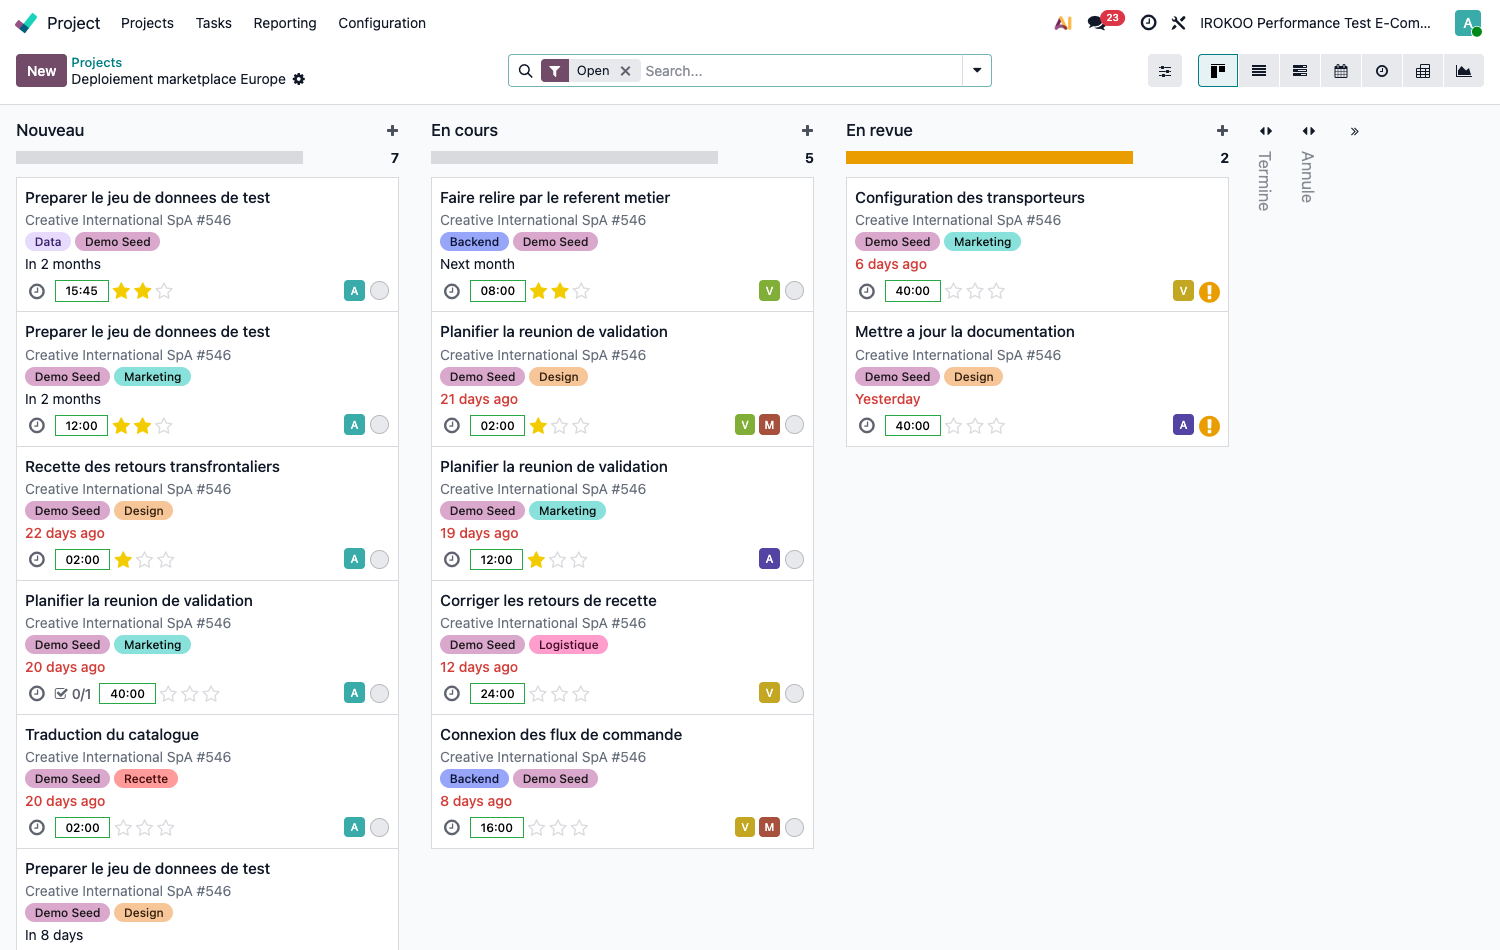
Task: Click the Nouveau column progress bar
Action: [x=159, y=158]
